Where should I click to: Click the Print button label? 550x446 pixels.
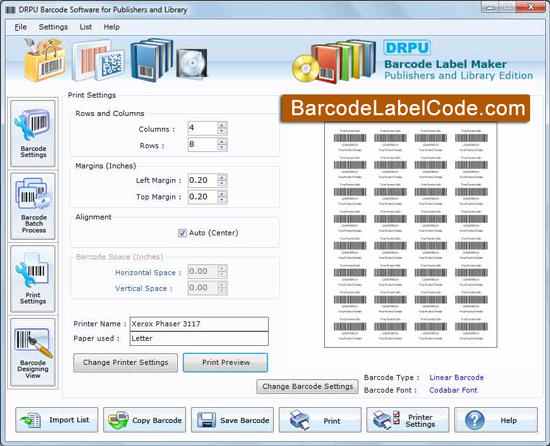click(331, 421)
